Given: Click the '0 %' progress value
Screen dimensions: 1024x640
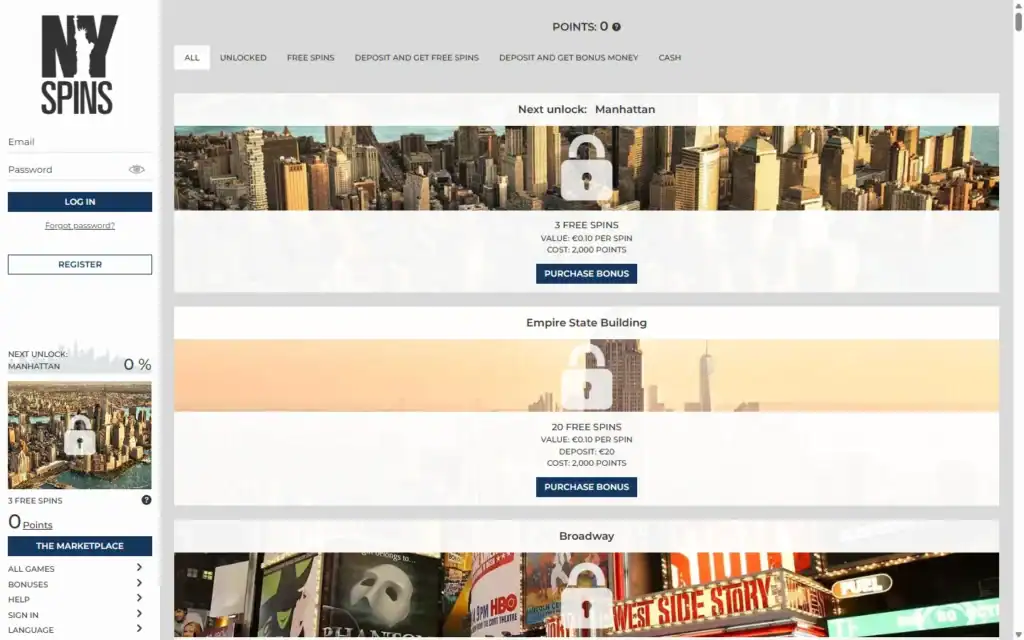Looking at the screenshot, I should pyautogui.click(x=137, y=364).
